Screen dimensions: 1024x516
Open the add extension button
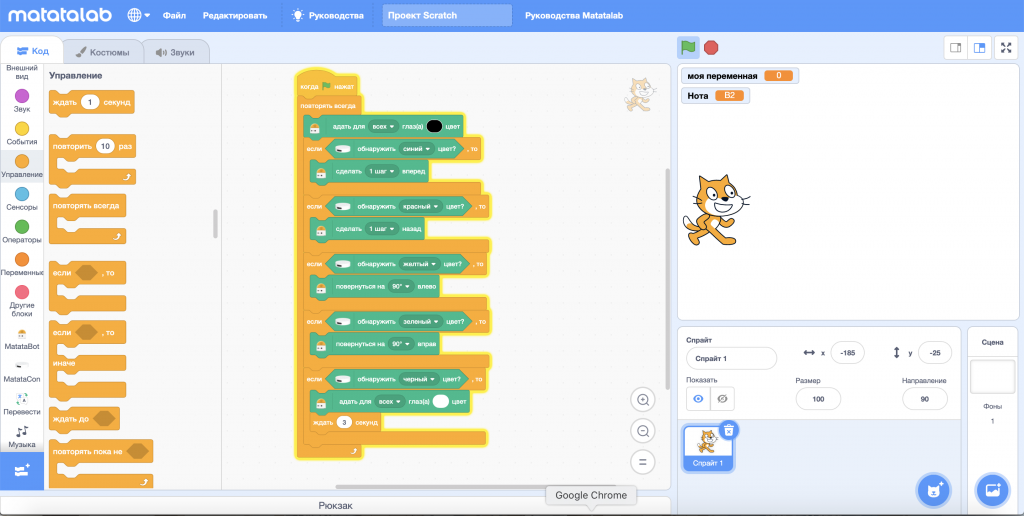coord(22,469)
